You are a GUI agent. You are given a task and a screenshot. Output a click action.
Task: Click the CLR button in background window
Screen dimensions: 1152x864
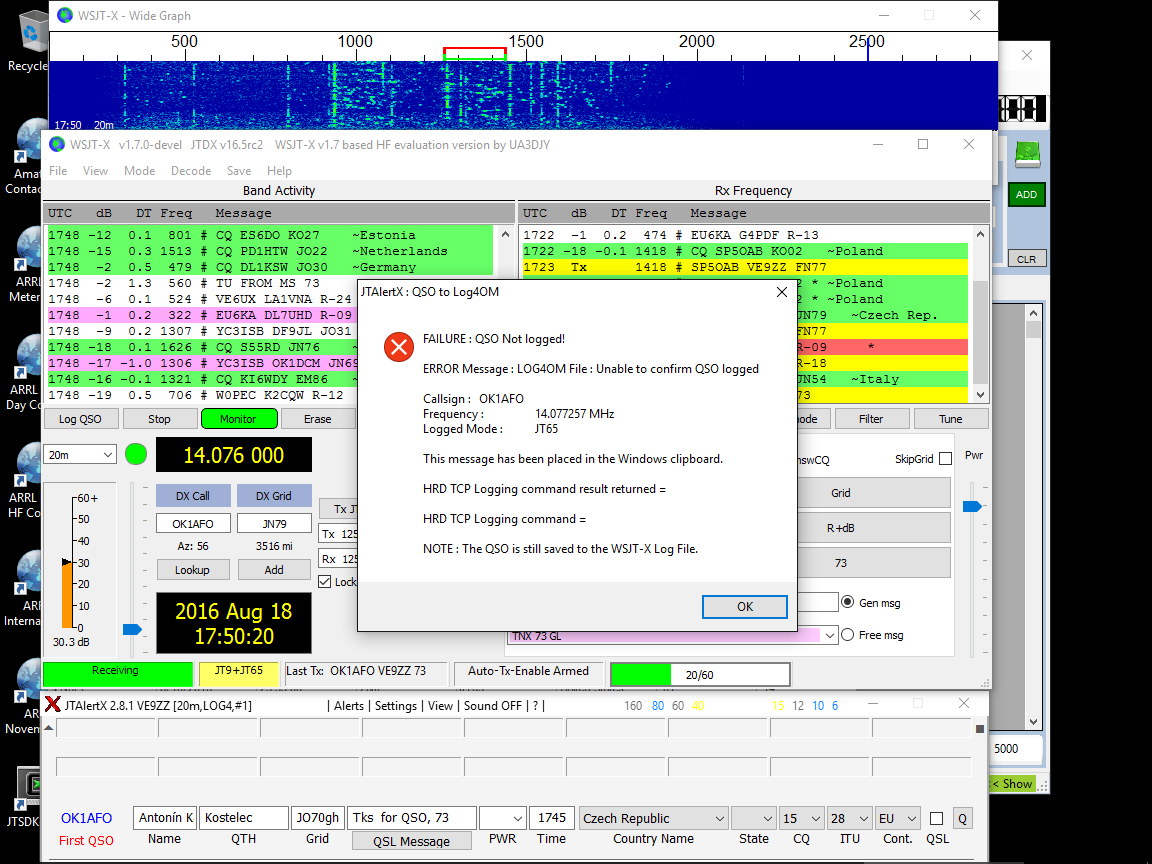pos(1026,259)
